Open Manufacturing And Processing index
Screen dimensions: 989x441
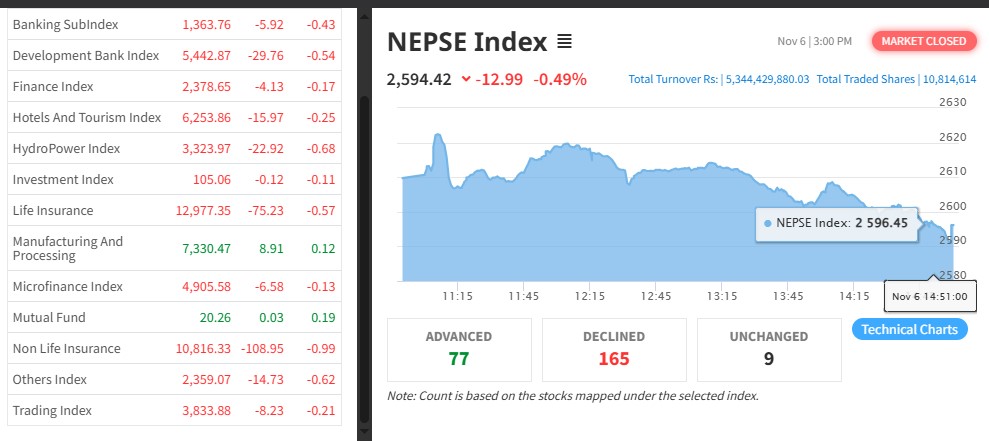coord(68,248)
